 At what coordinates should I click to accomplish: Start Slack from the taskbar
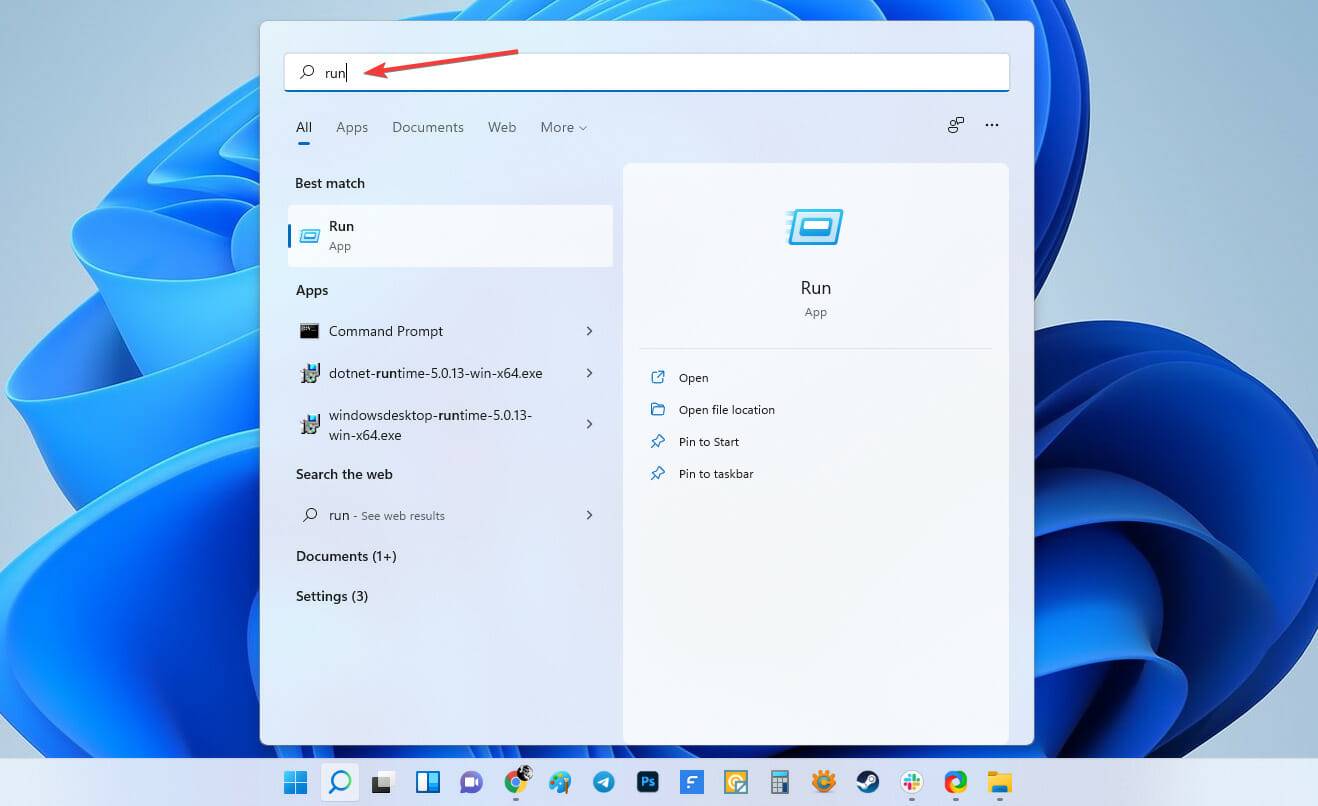[910, 782]
